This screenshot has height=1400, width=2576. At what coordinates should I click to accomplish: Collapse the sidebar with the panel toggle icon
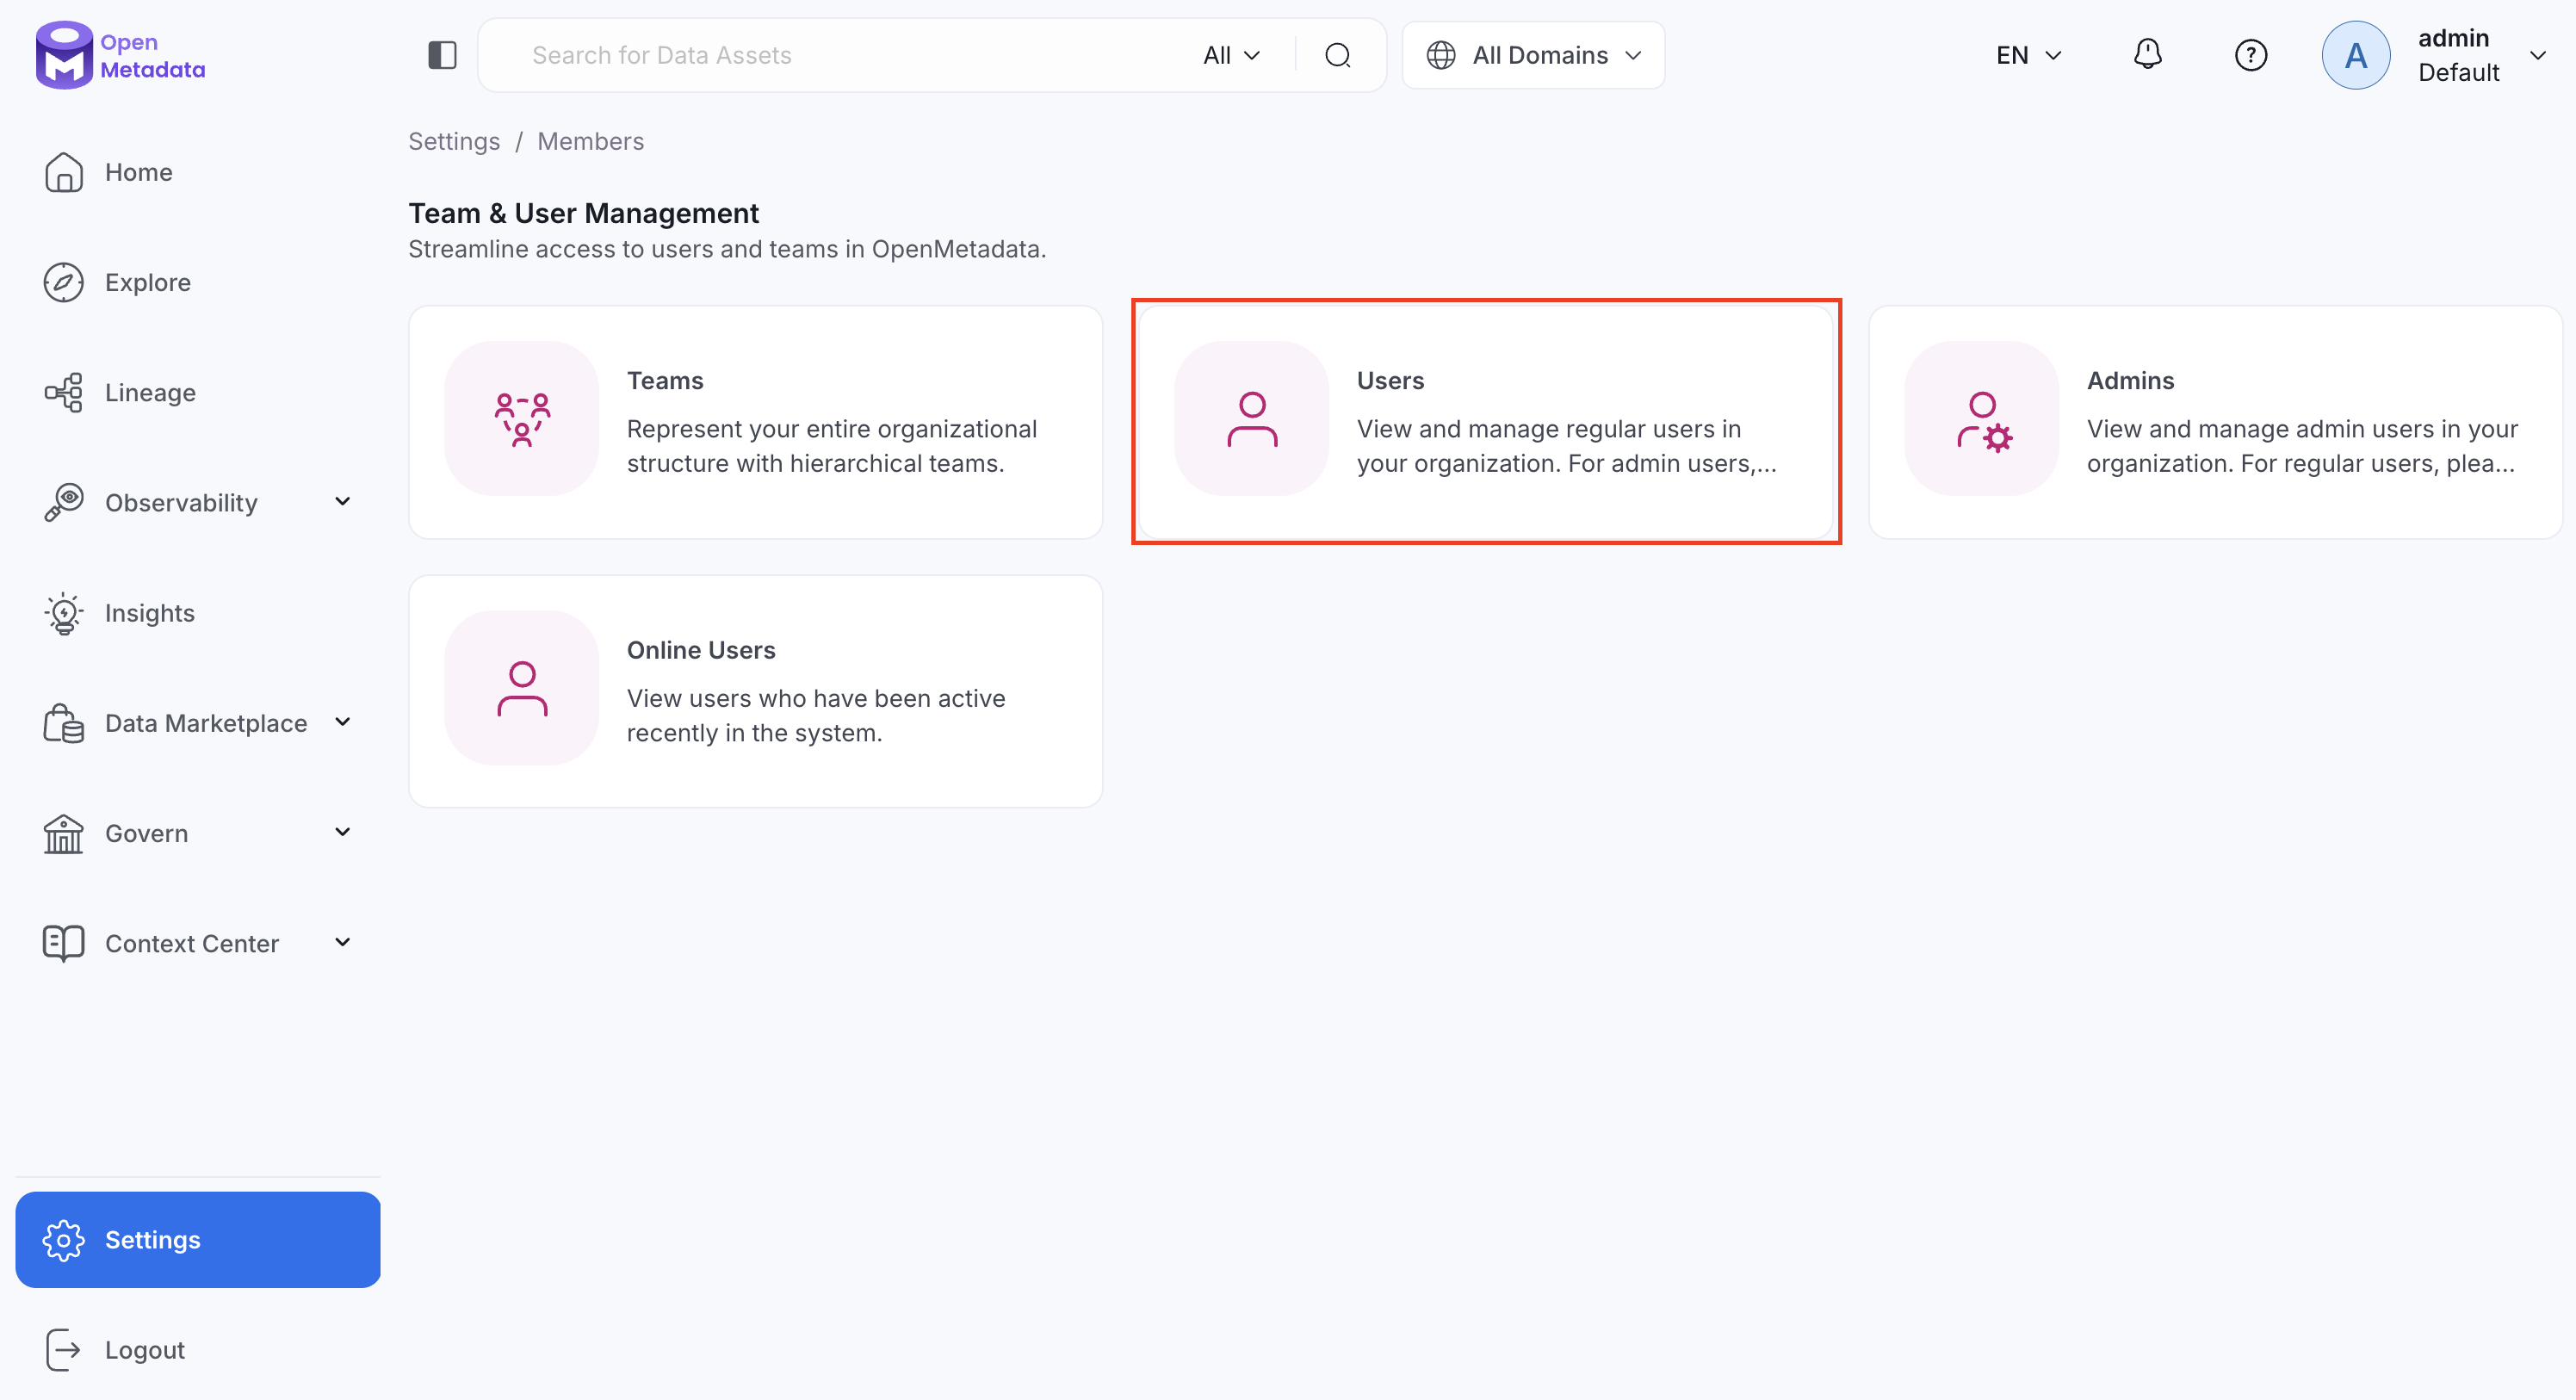coord(442,55)
